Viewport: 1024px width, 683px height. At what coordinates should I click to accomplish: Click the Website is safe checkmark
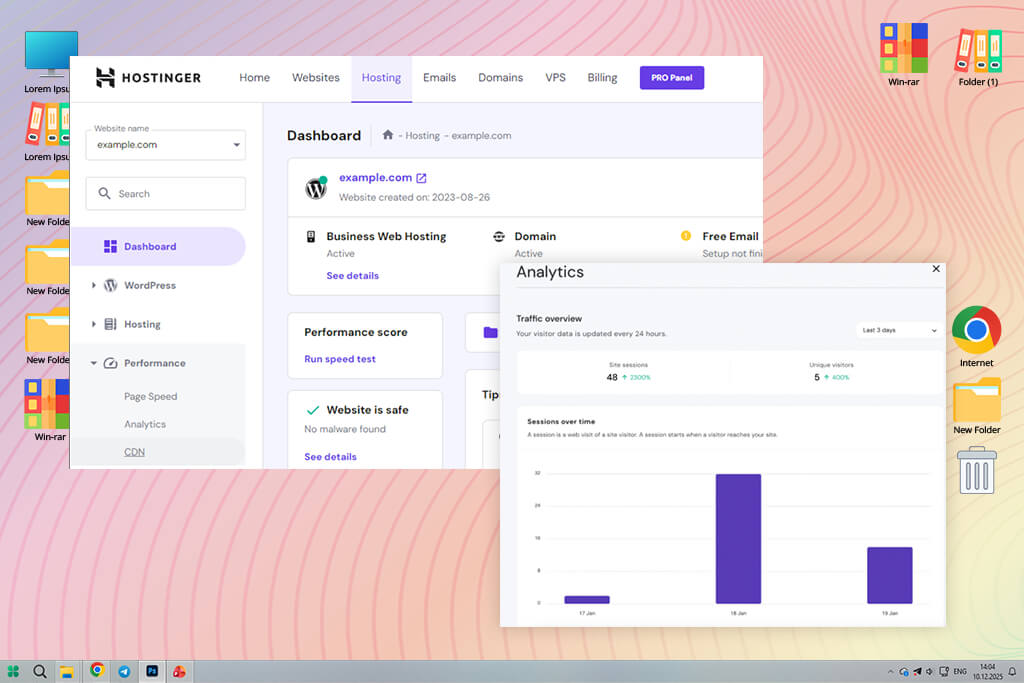pyautogui.click(x=313, y=410)
